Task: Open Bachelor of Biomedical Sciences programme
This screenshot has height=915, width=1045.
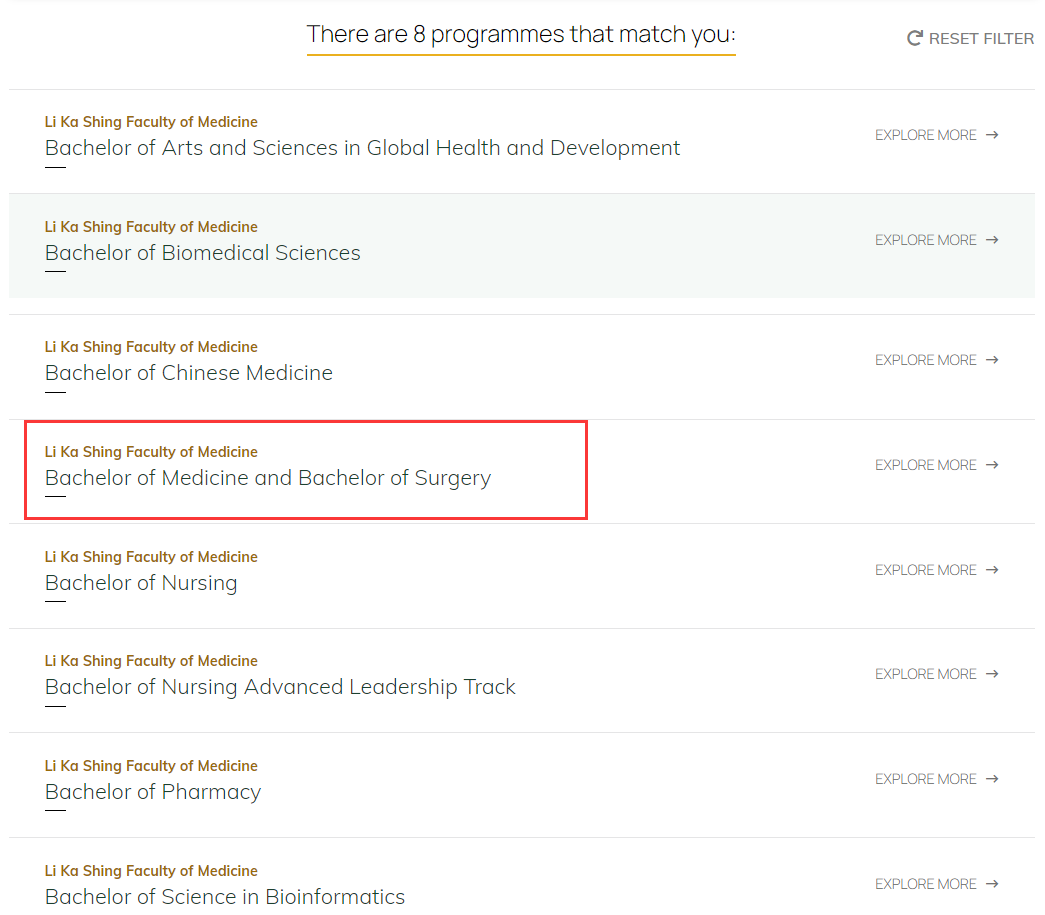Action: (x=203, y=253)
